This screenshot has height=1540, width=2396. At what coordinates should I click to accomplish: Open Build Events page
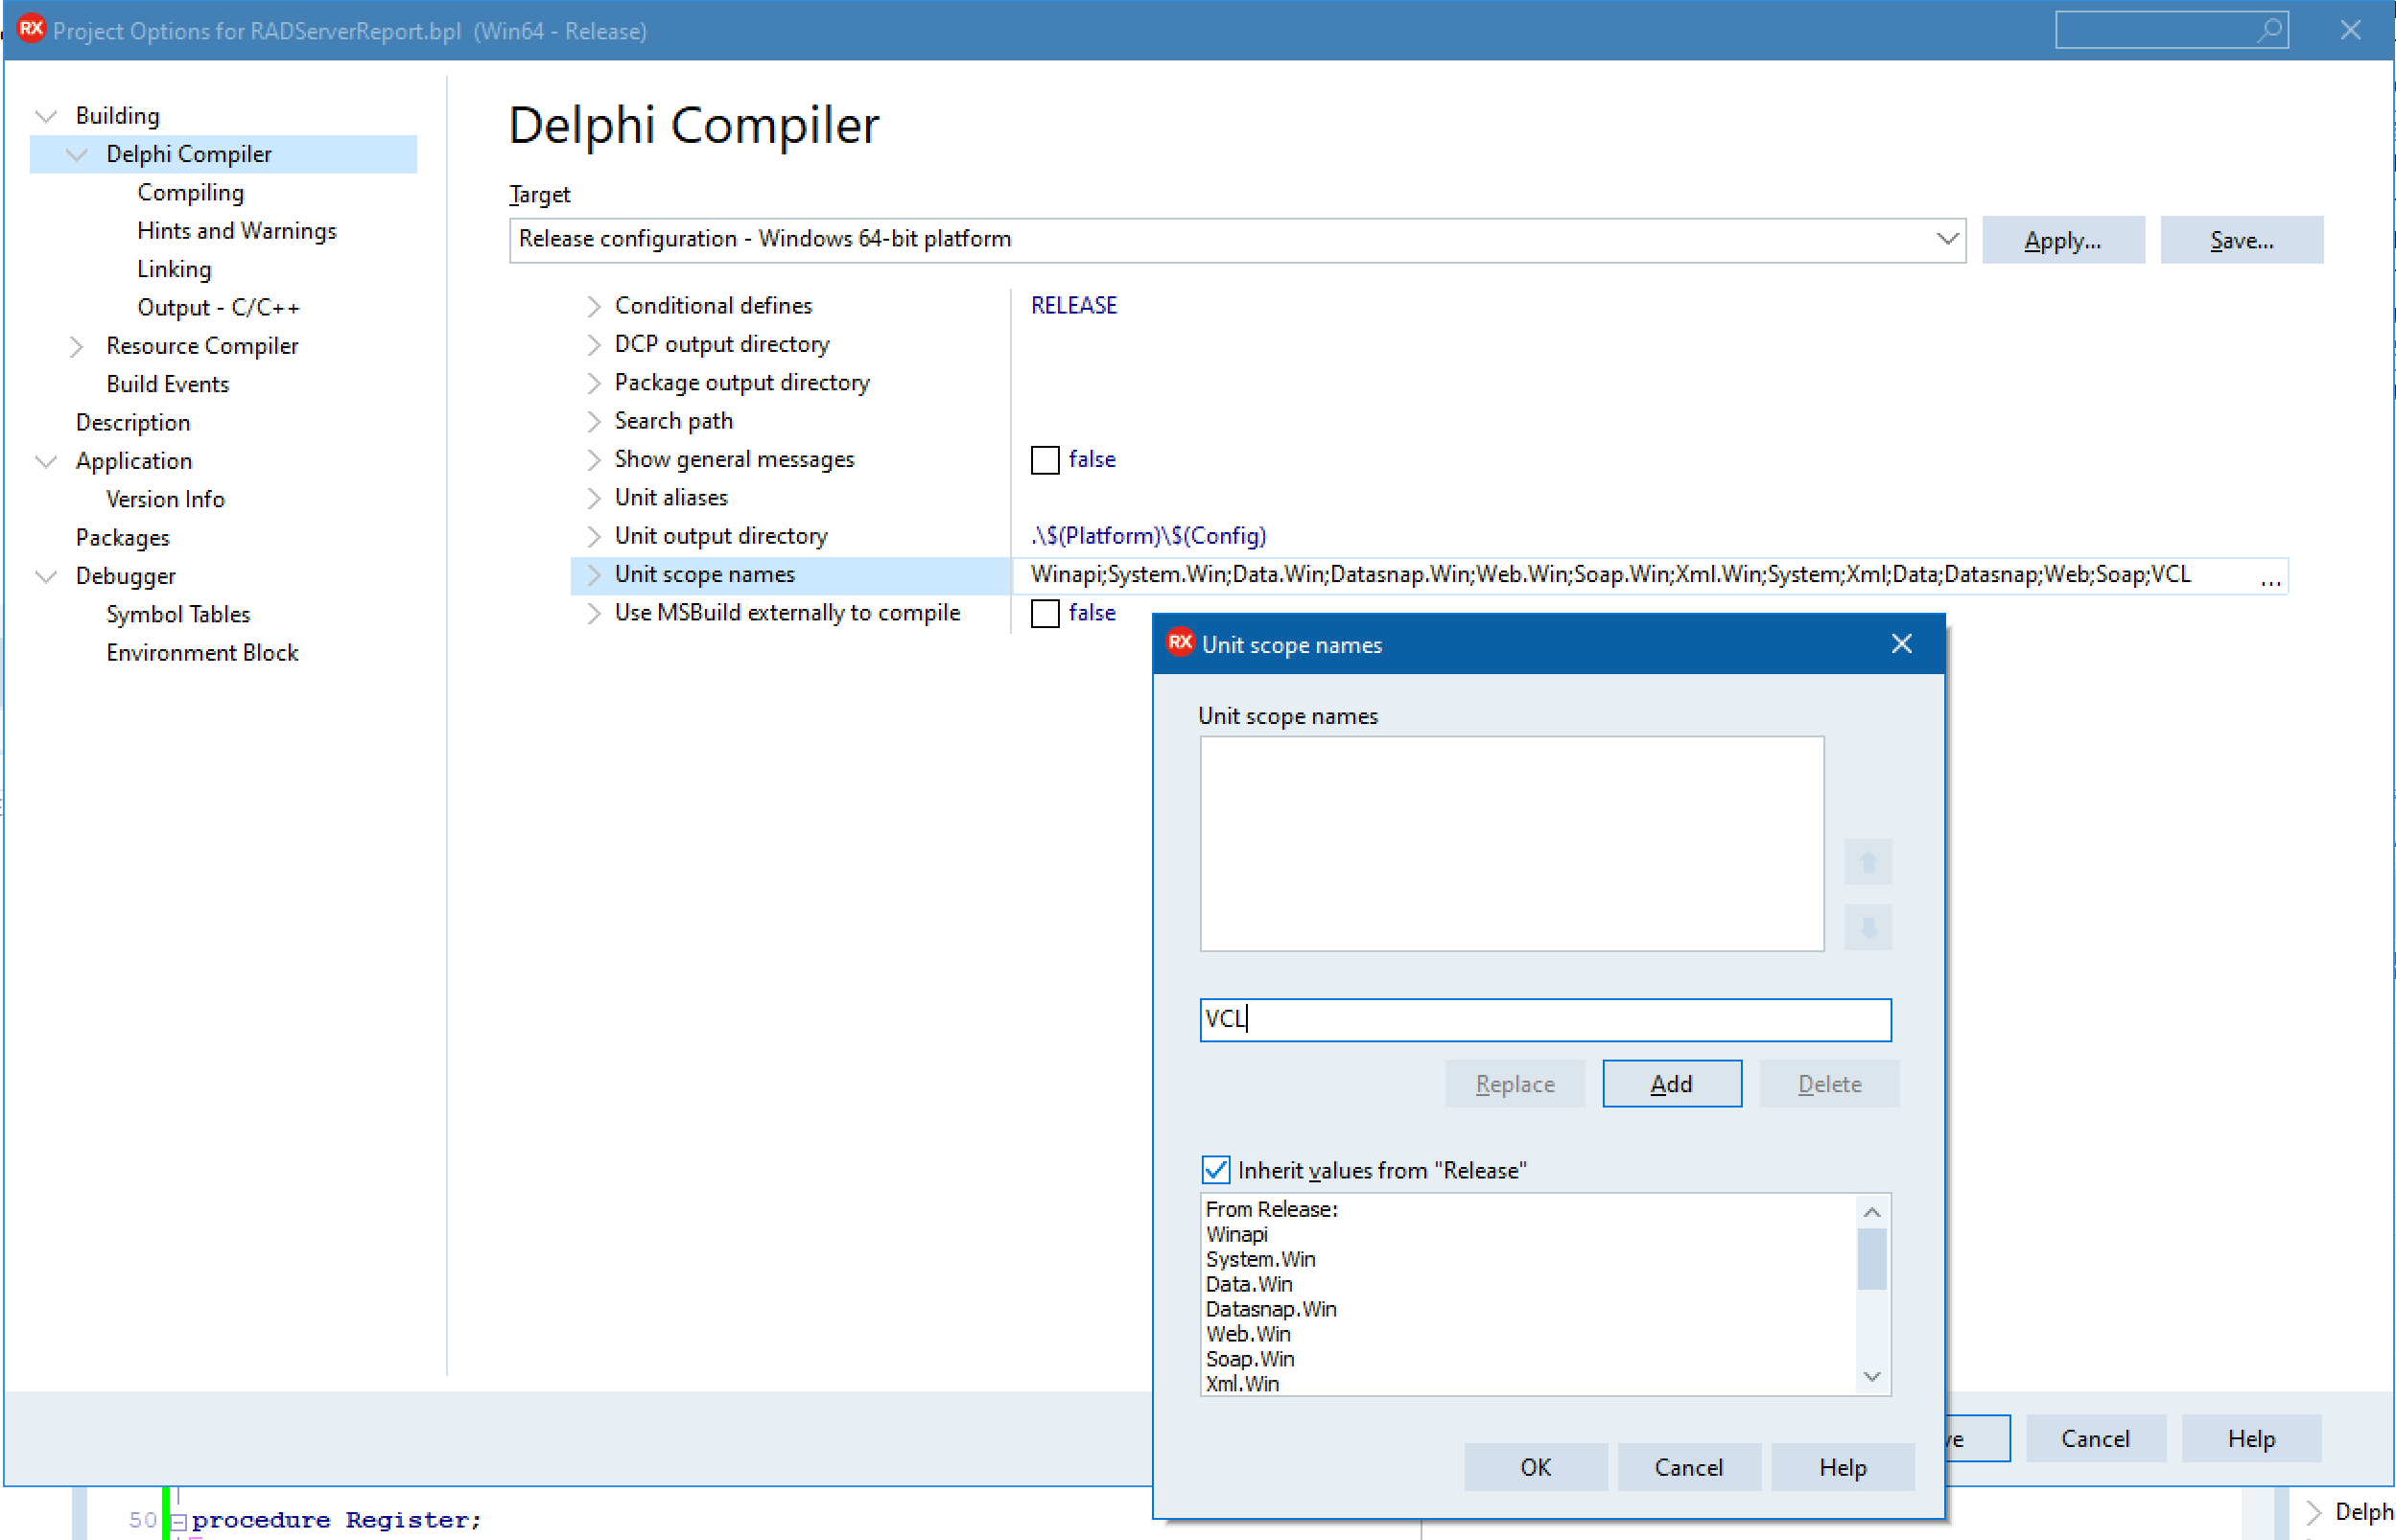point(167,384)
